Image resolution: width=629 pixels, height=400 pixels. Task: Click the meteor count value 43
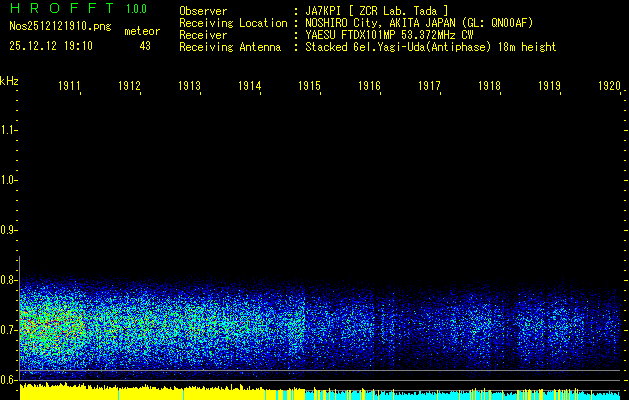tap(146, 46)
